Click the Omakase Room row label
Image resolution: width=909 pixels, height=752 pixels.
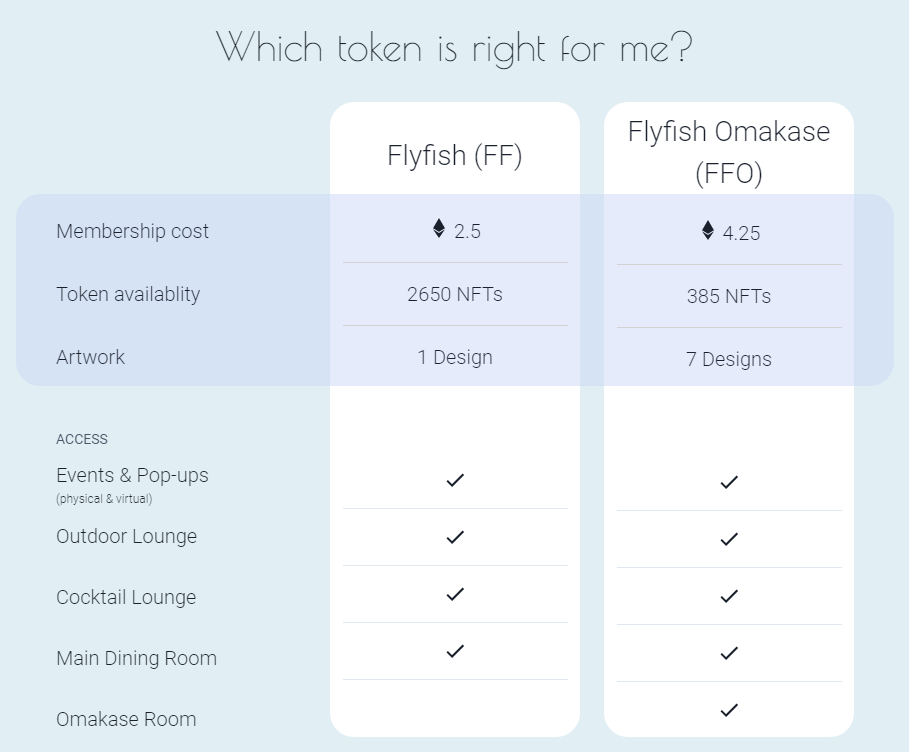(x=126, y=719)
